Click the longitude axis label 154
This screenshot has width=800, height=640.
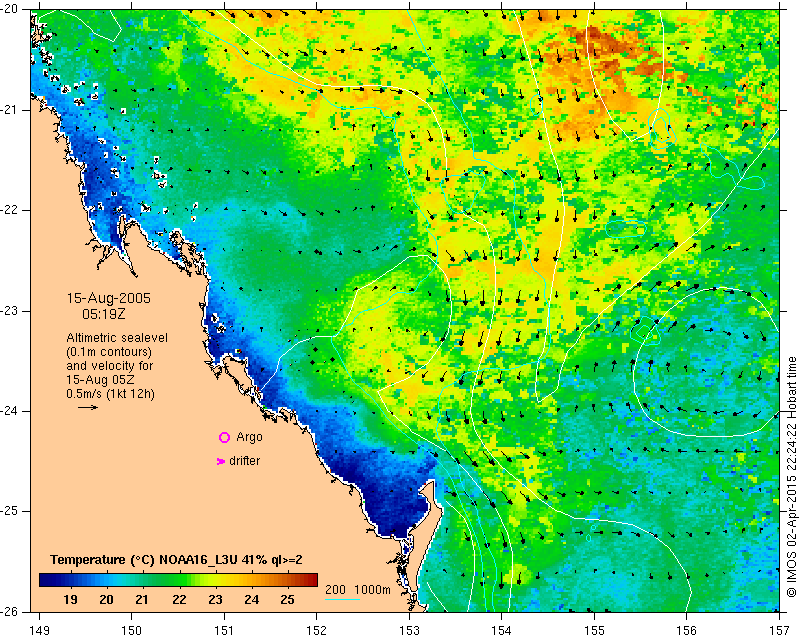(x=502, y=631)
